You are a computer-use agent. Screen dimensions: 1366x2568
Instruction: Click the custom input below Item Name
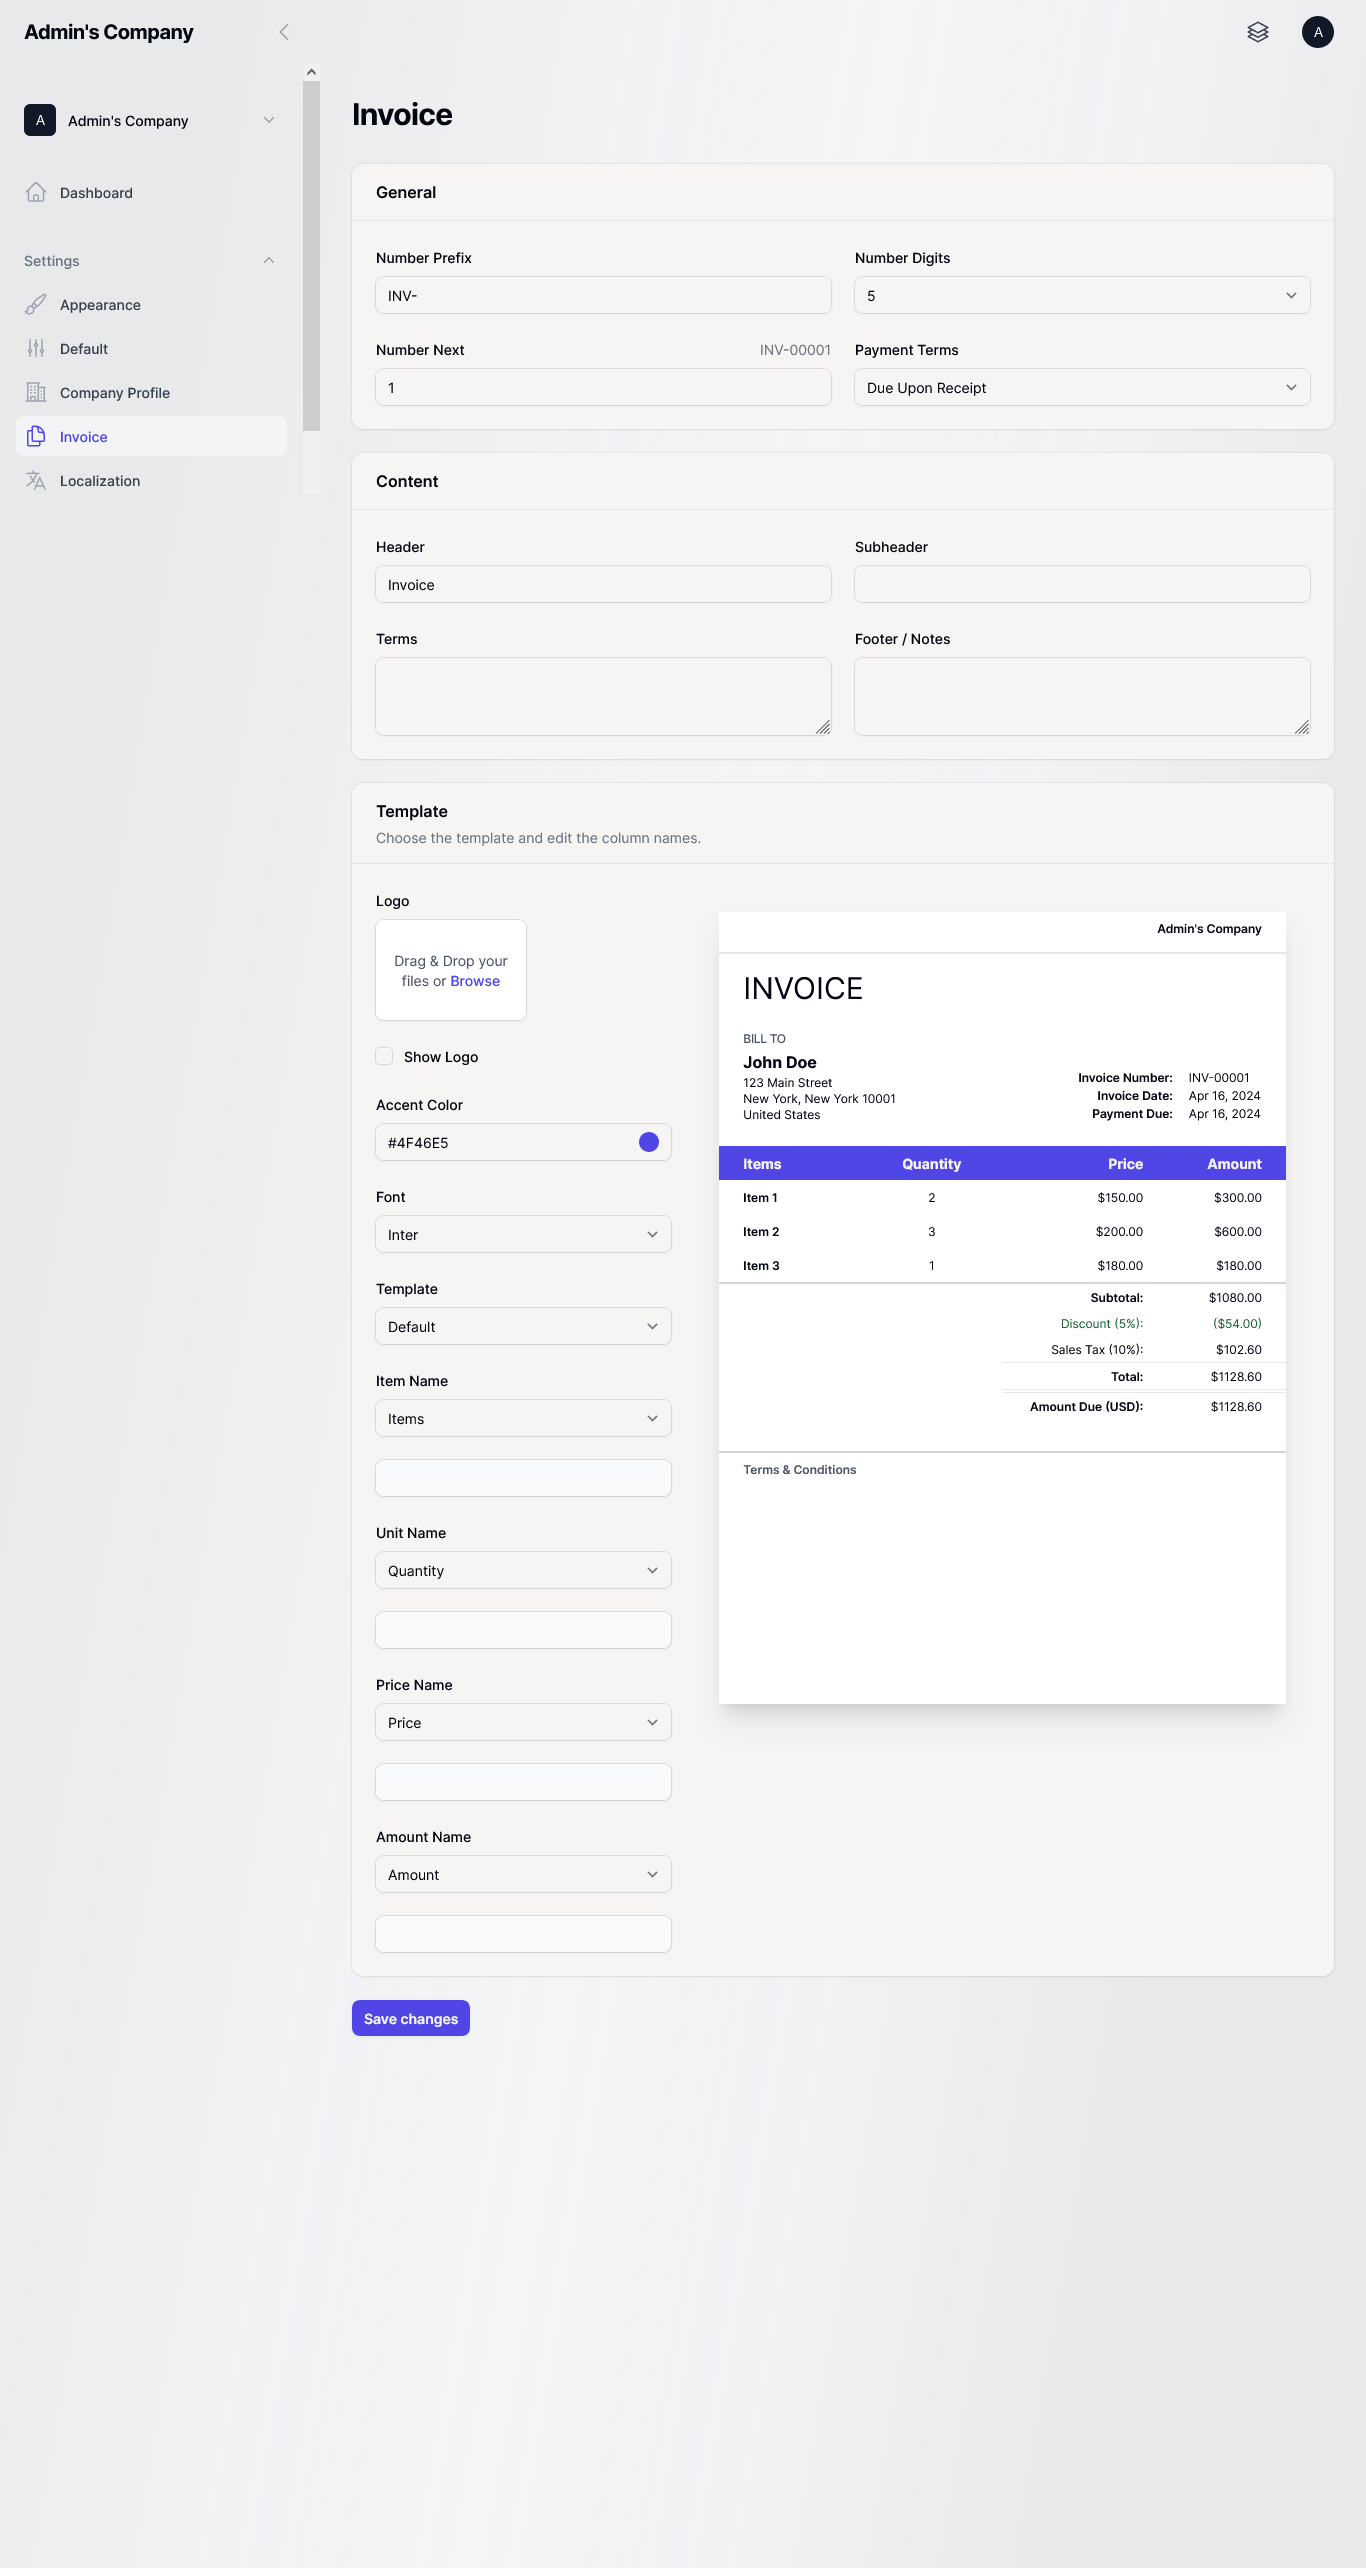tap(523, 1478)
